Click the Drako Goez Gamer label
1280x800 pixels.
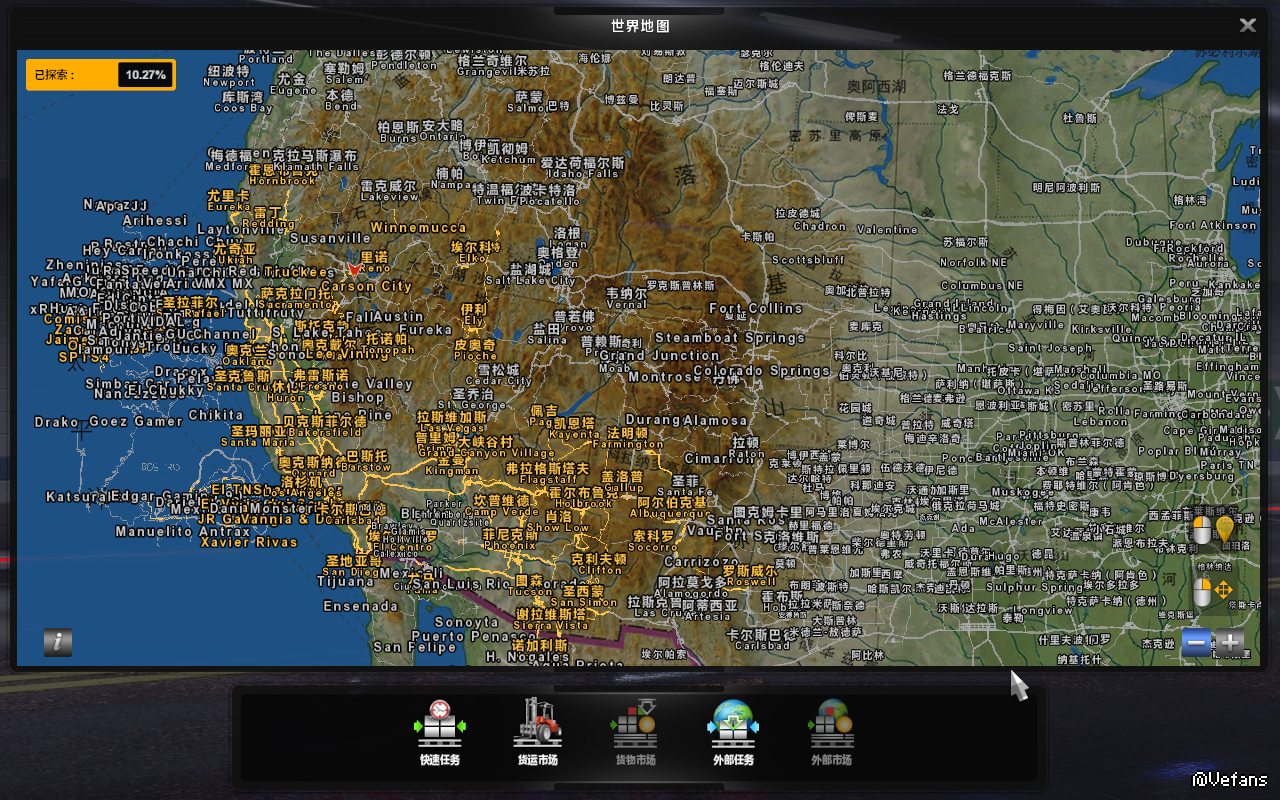pos(109,422)
